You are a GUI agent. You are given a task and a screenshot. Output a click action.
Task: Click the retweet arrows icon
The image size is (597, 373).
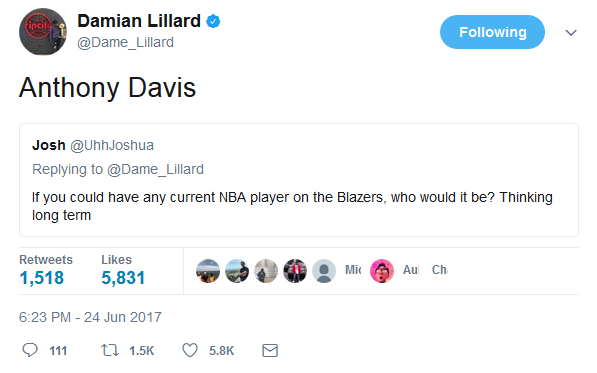point(110,350)
